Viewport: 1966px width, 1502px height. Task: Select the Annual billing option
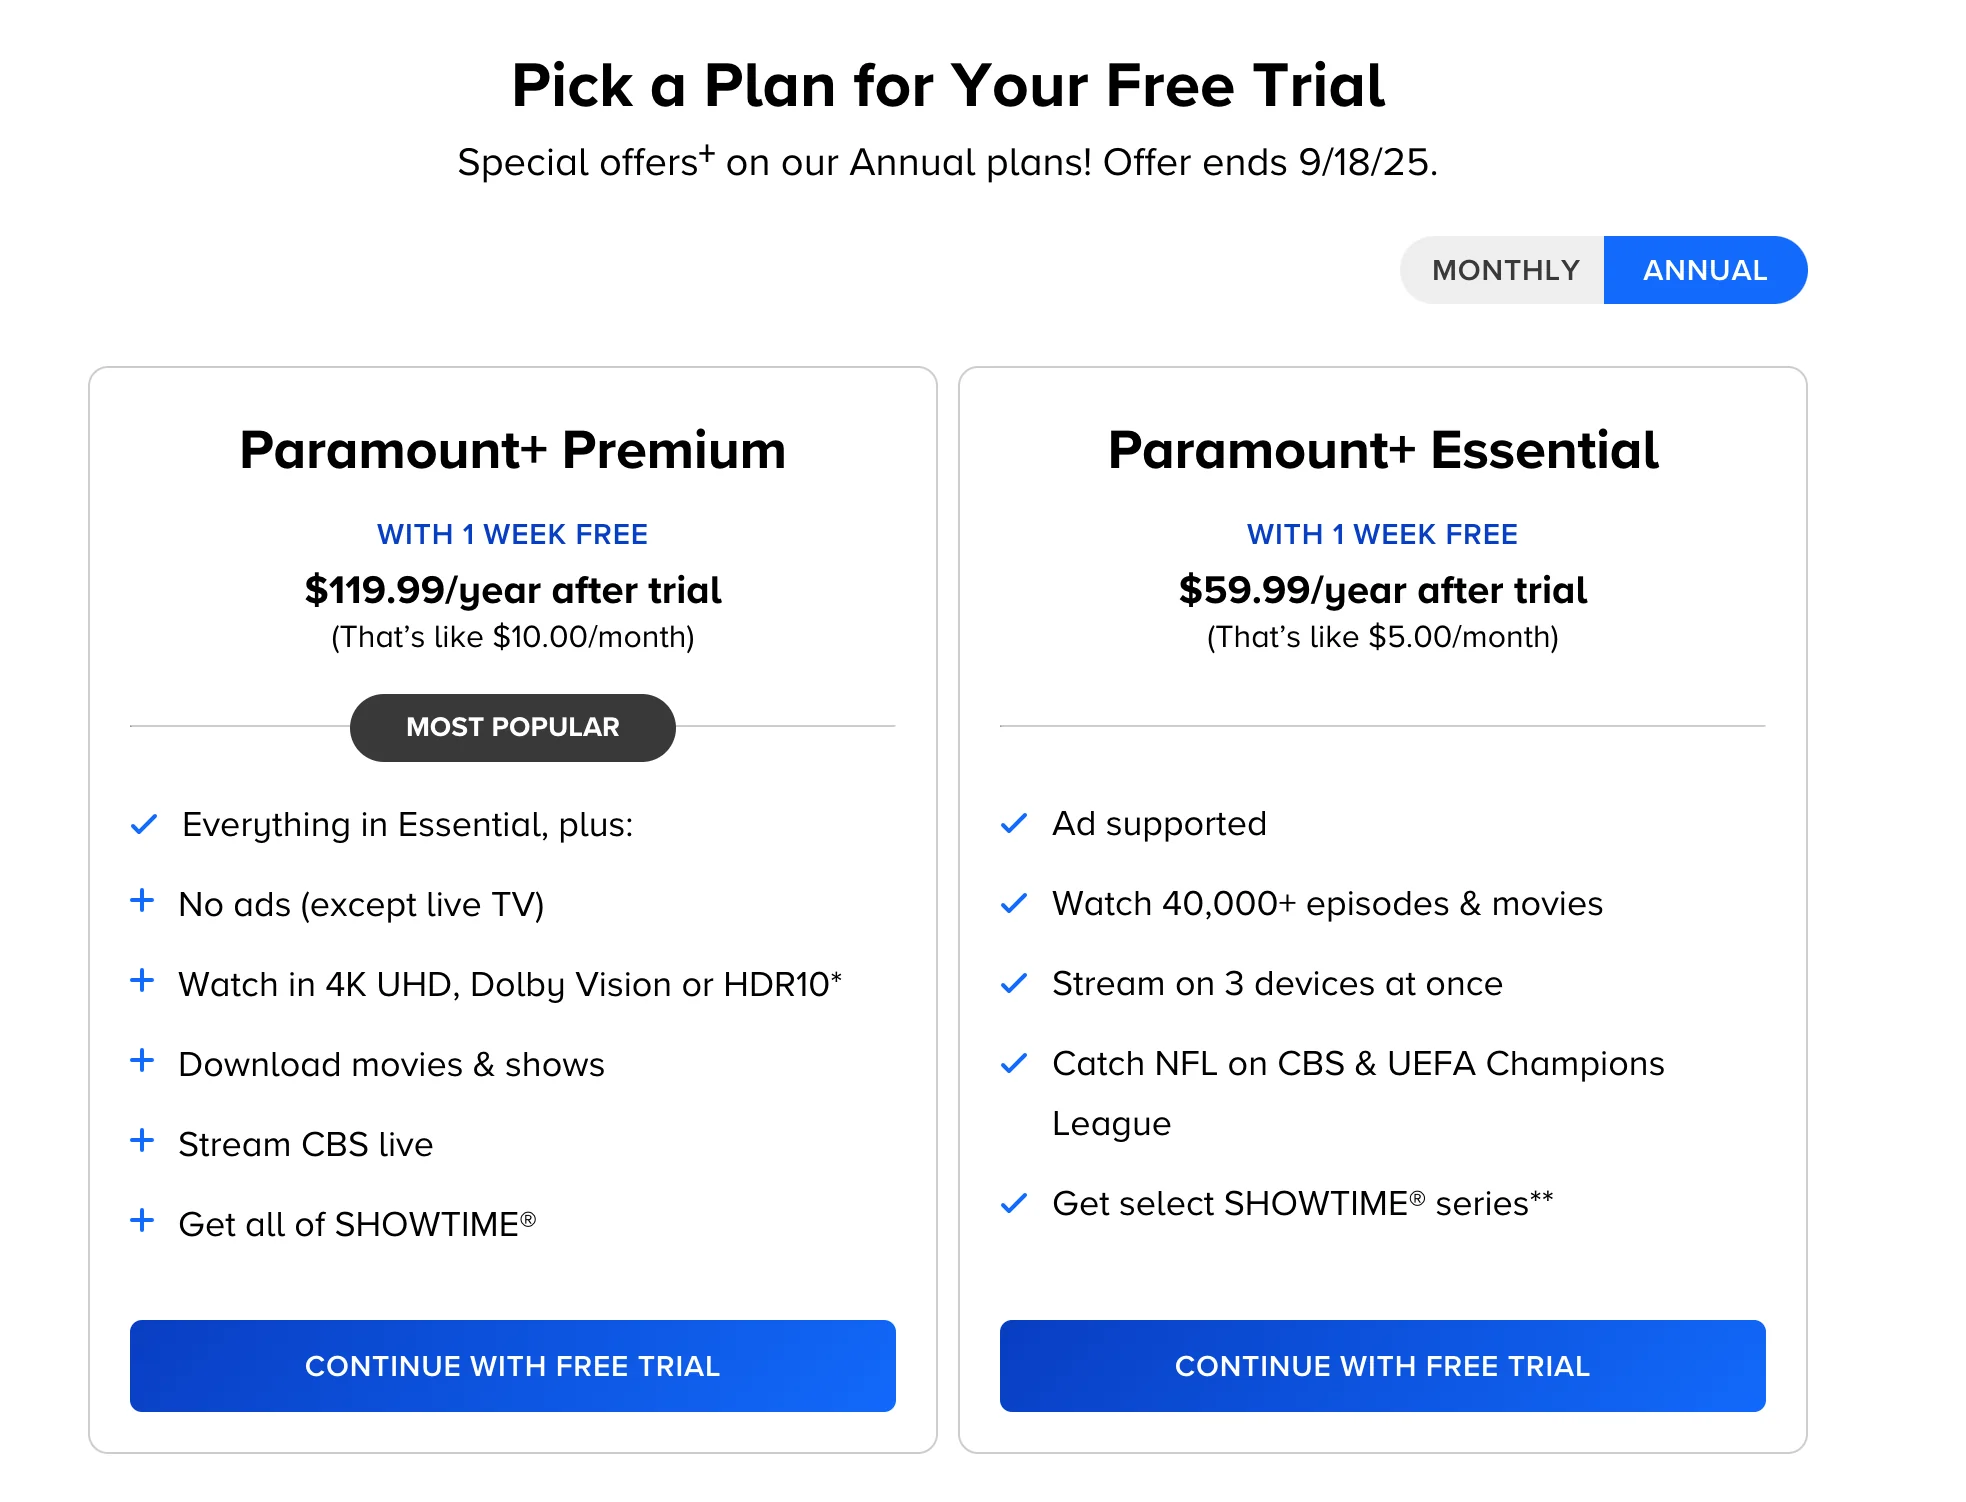click(x=1704, y=269)
